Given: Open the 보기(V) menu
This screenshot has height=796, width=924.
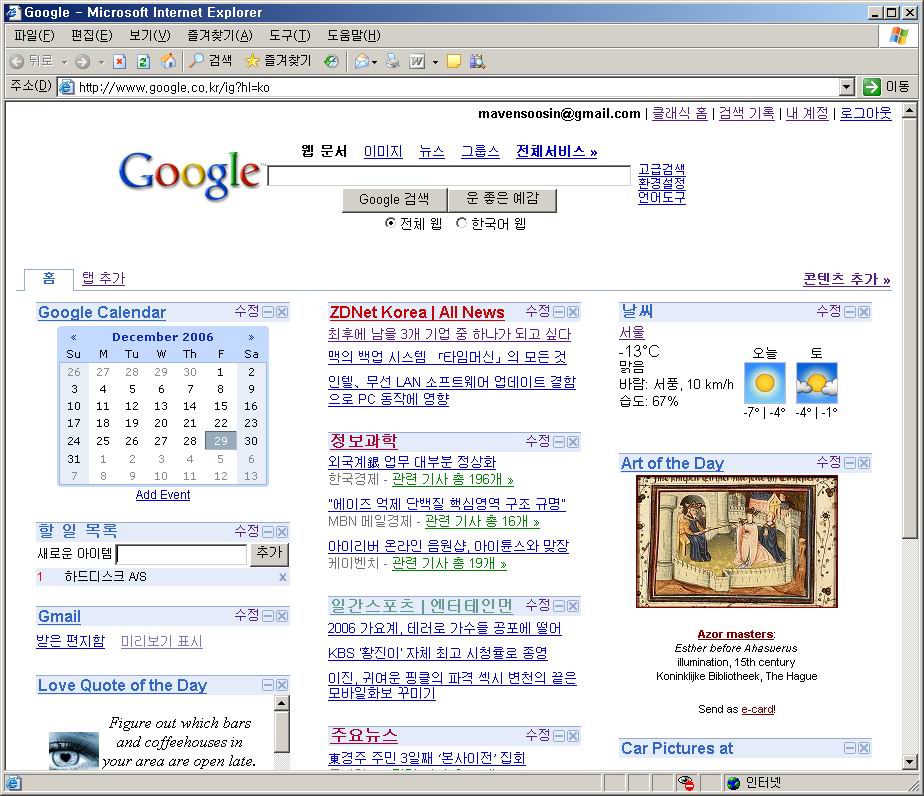Looking at the screenshot, I should 150,36.
